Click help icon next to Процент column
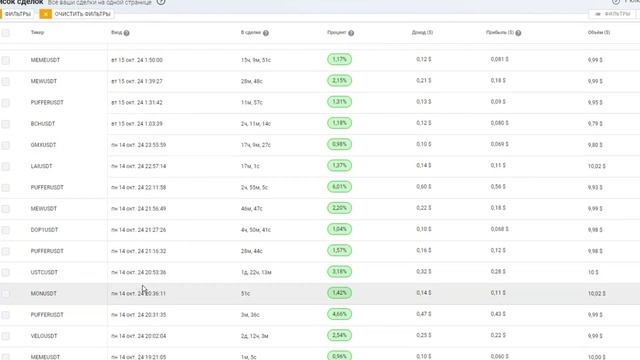The width and height of the screenshot is (640, 360). pyautogui.click(x=351, y=33)
